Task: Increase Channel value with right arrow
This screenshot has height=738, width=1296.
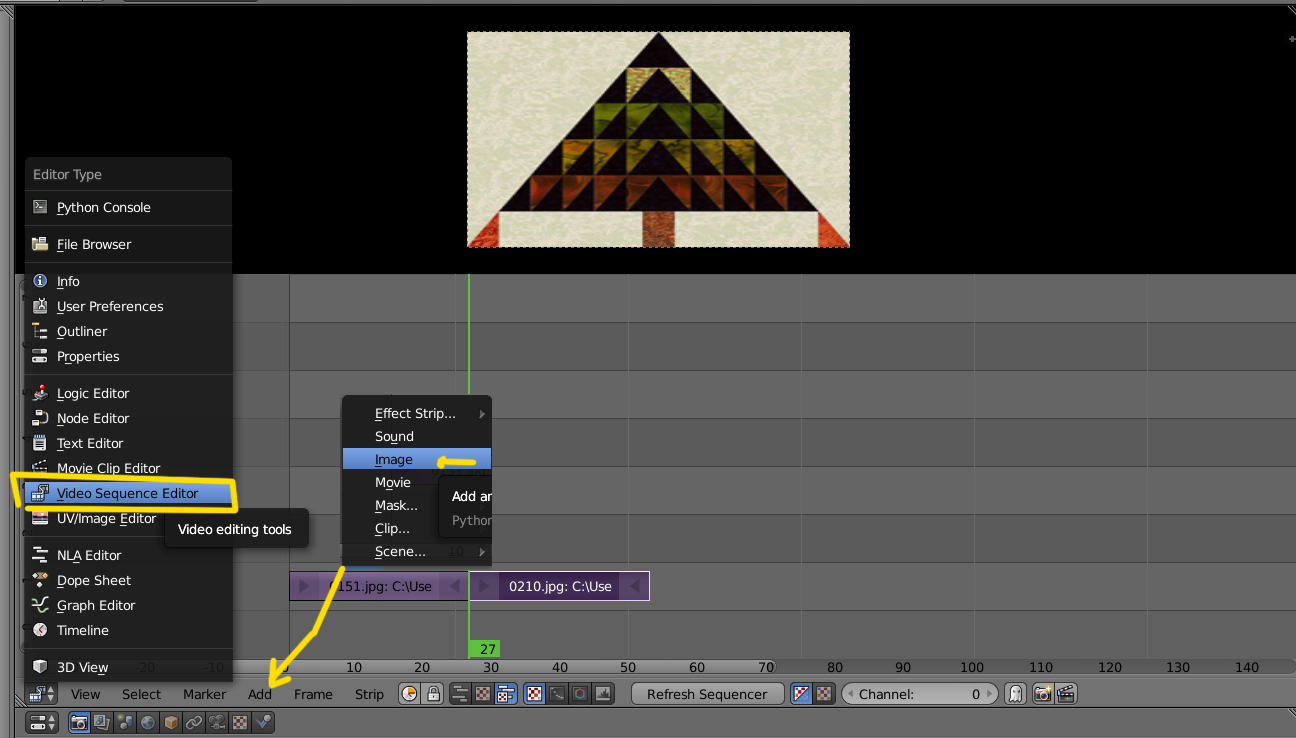Action: [989, 694]
